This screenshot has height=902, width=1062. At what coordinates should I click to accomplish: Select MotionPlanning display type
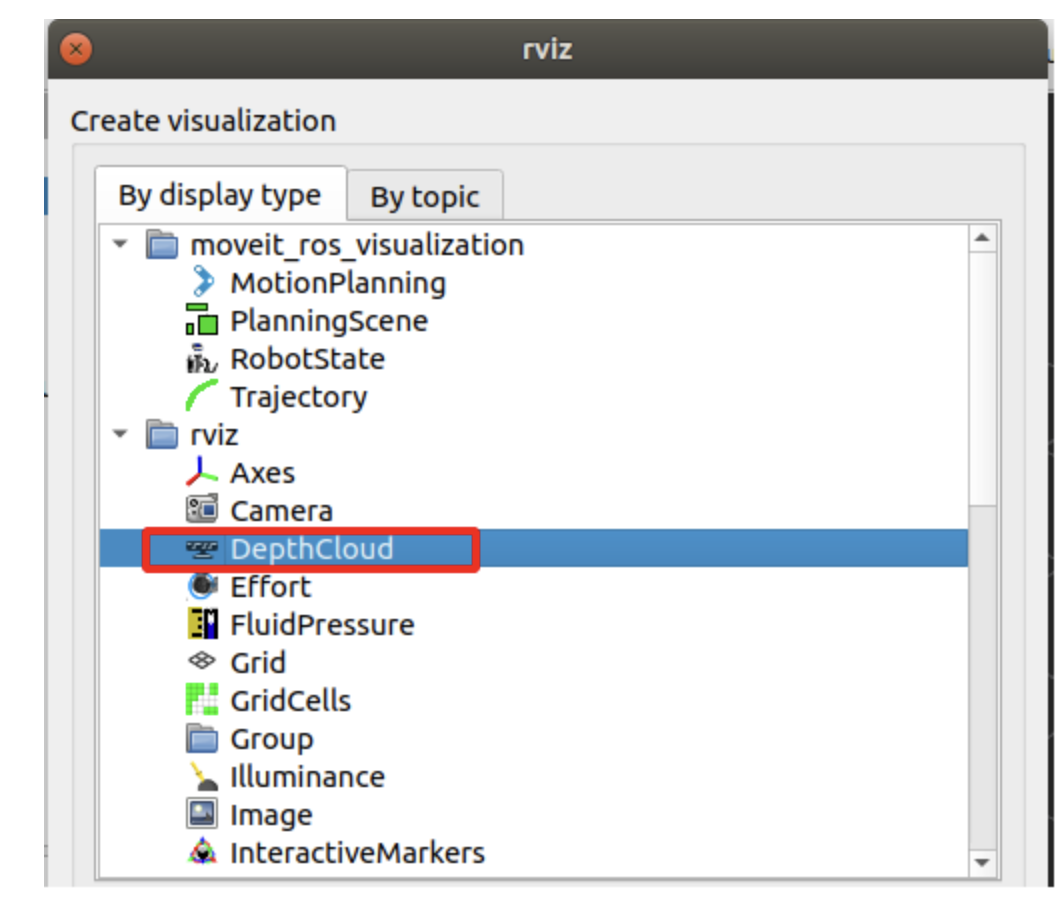pyautogui.click(x=338, y=283)
